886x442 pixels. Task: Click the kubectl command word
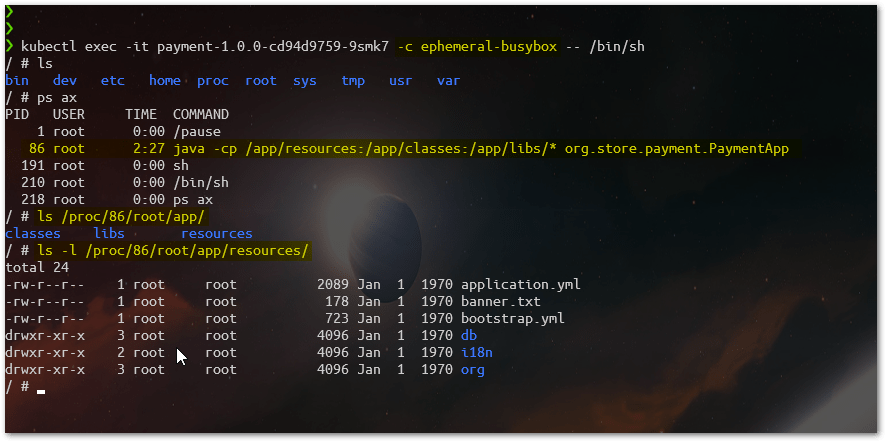(48, 46)
